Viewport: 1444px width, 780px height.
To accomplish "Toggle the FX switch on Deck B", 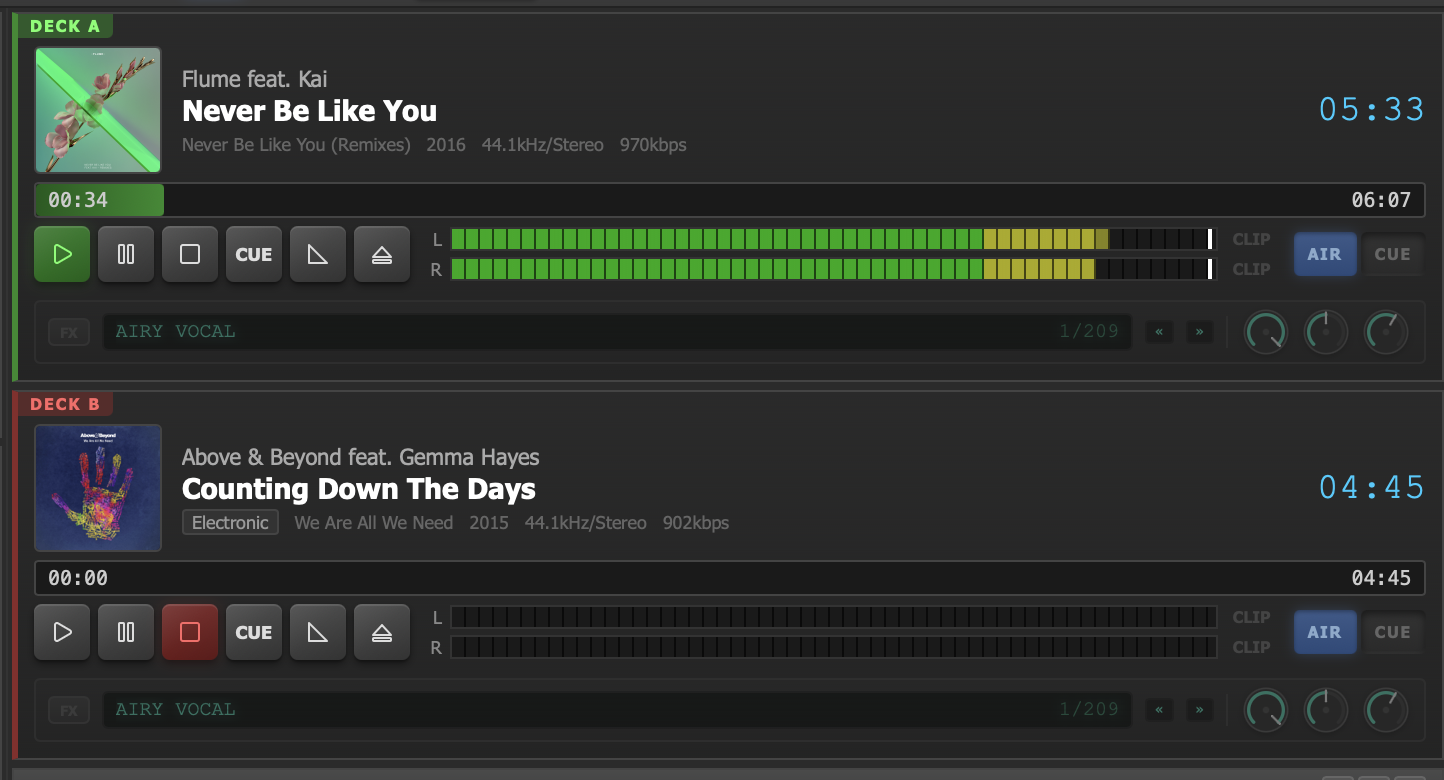I will pyautogui.click(x=69, y=710).
